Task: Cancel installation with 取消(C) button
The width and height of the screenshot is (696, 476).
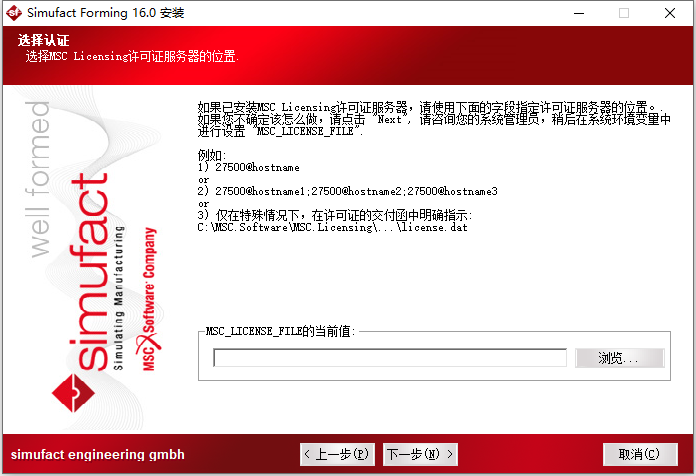Action: click(x=640, y=454)
